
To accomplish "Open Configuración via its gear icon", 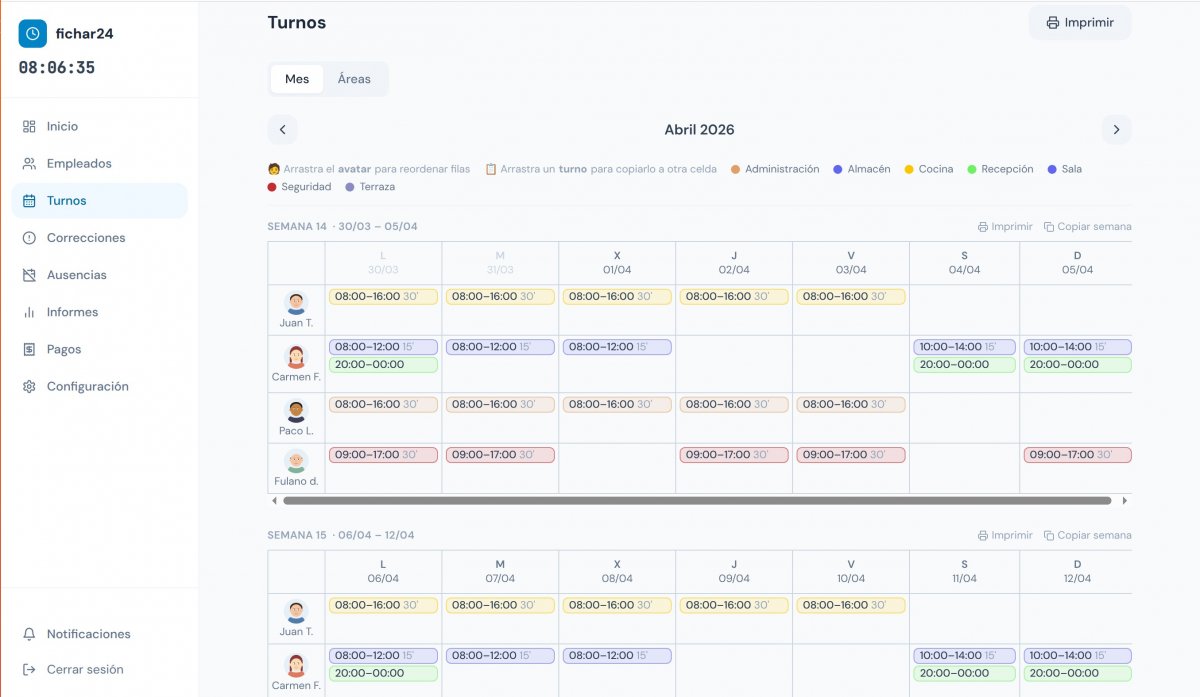I will pos(29,387).
